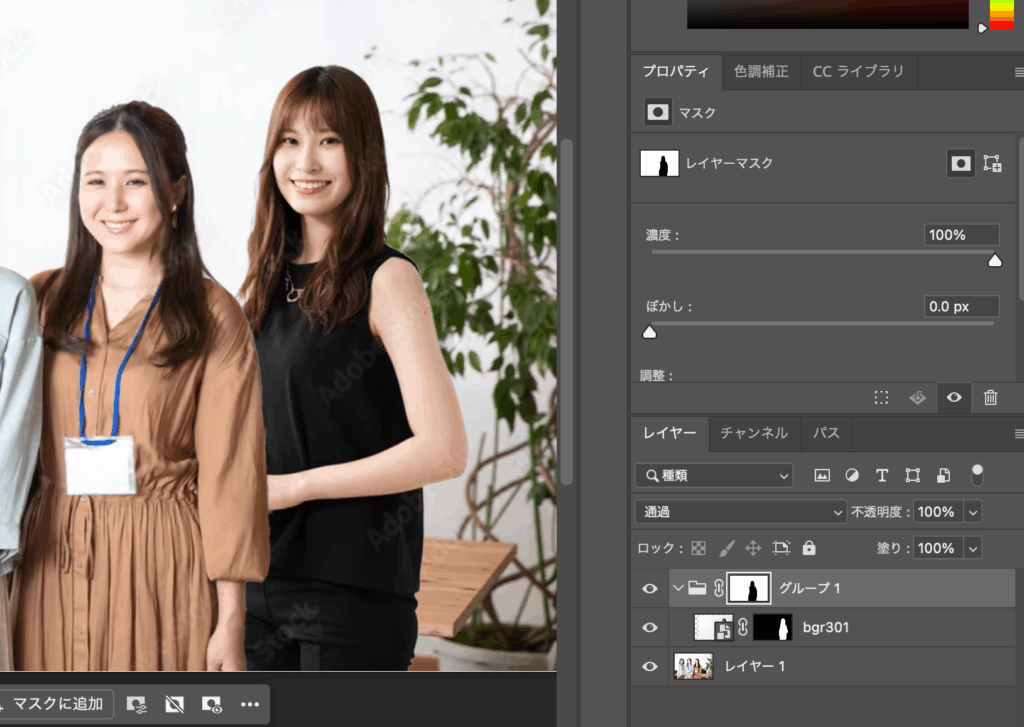
Task: Open the three-dots more options in taskbar
Action: (250, 704)
